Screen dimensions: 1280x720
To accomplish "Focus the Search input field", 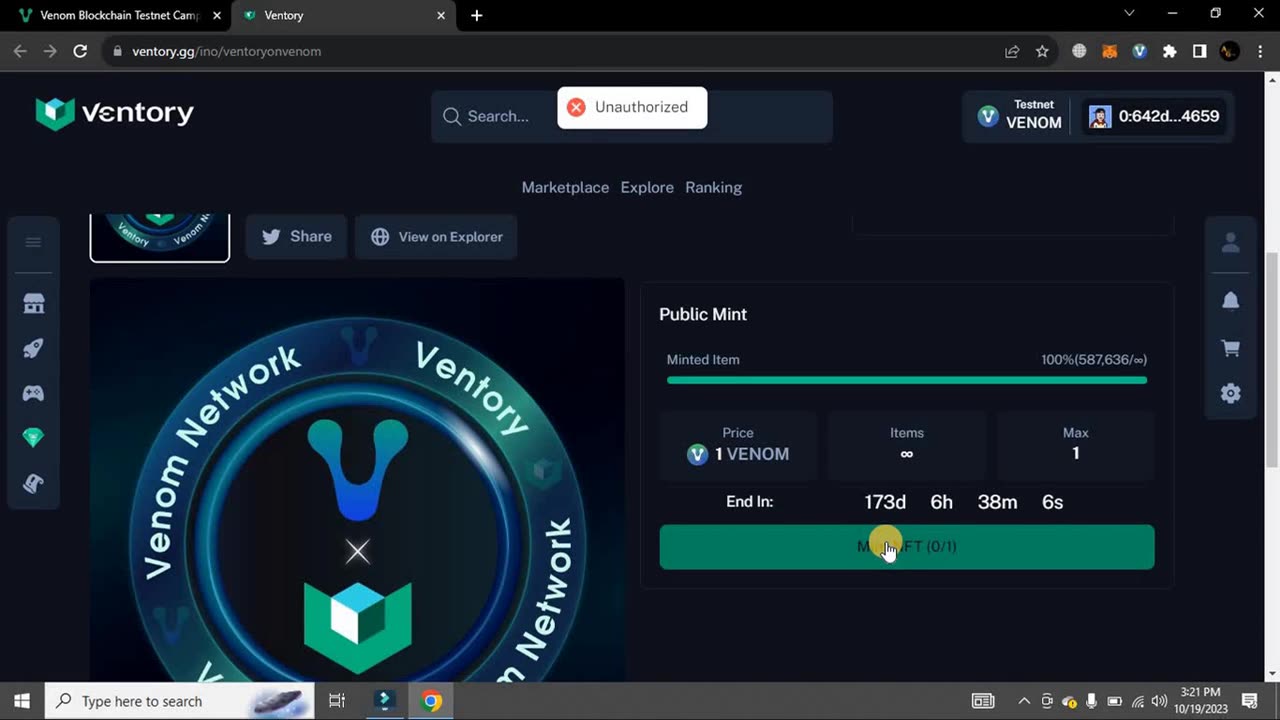I will pyautogui.click(x=631, y=116).
